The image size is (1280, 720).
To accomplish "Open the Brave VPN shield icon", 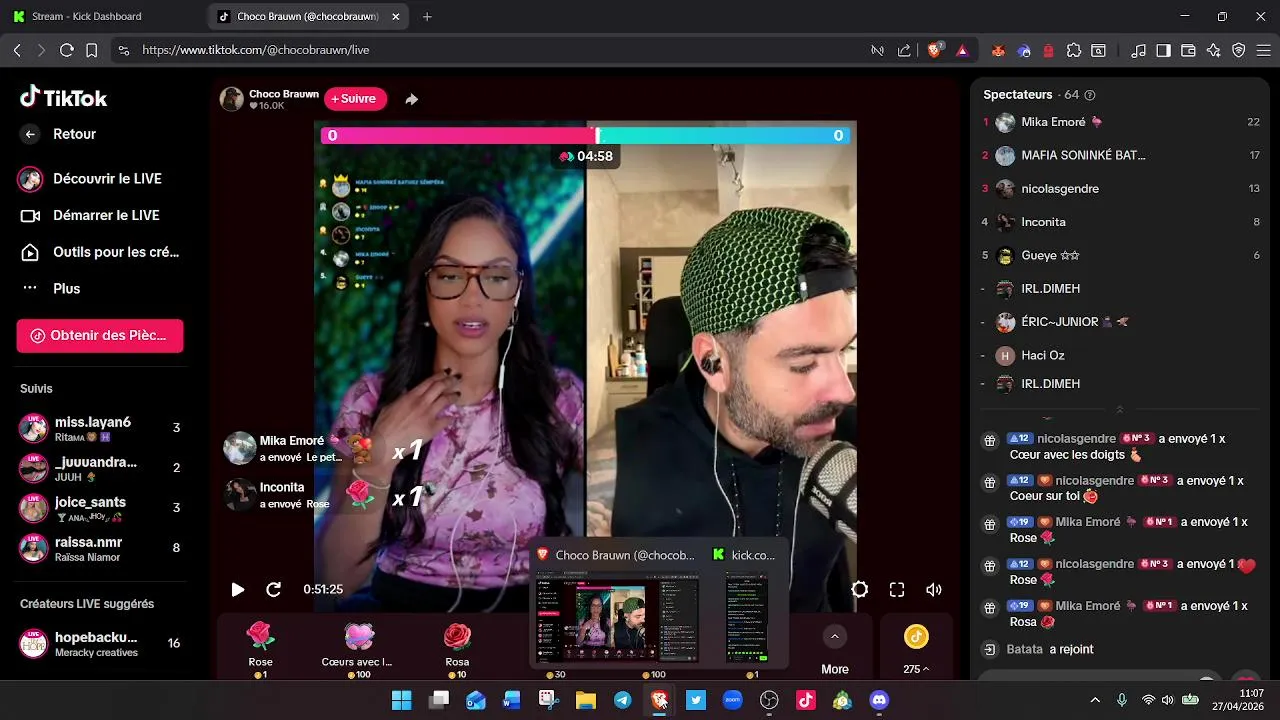I will point(1238,50).
